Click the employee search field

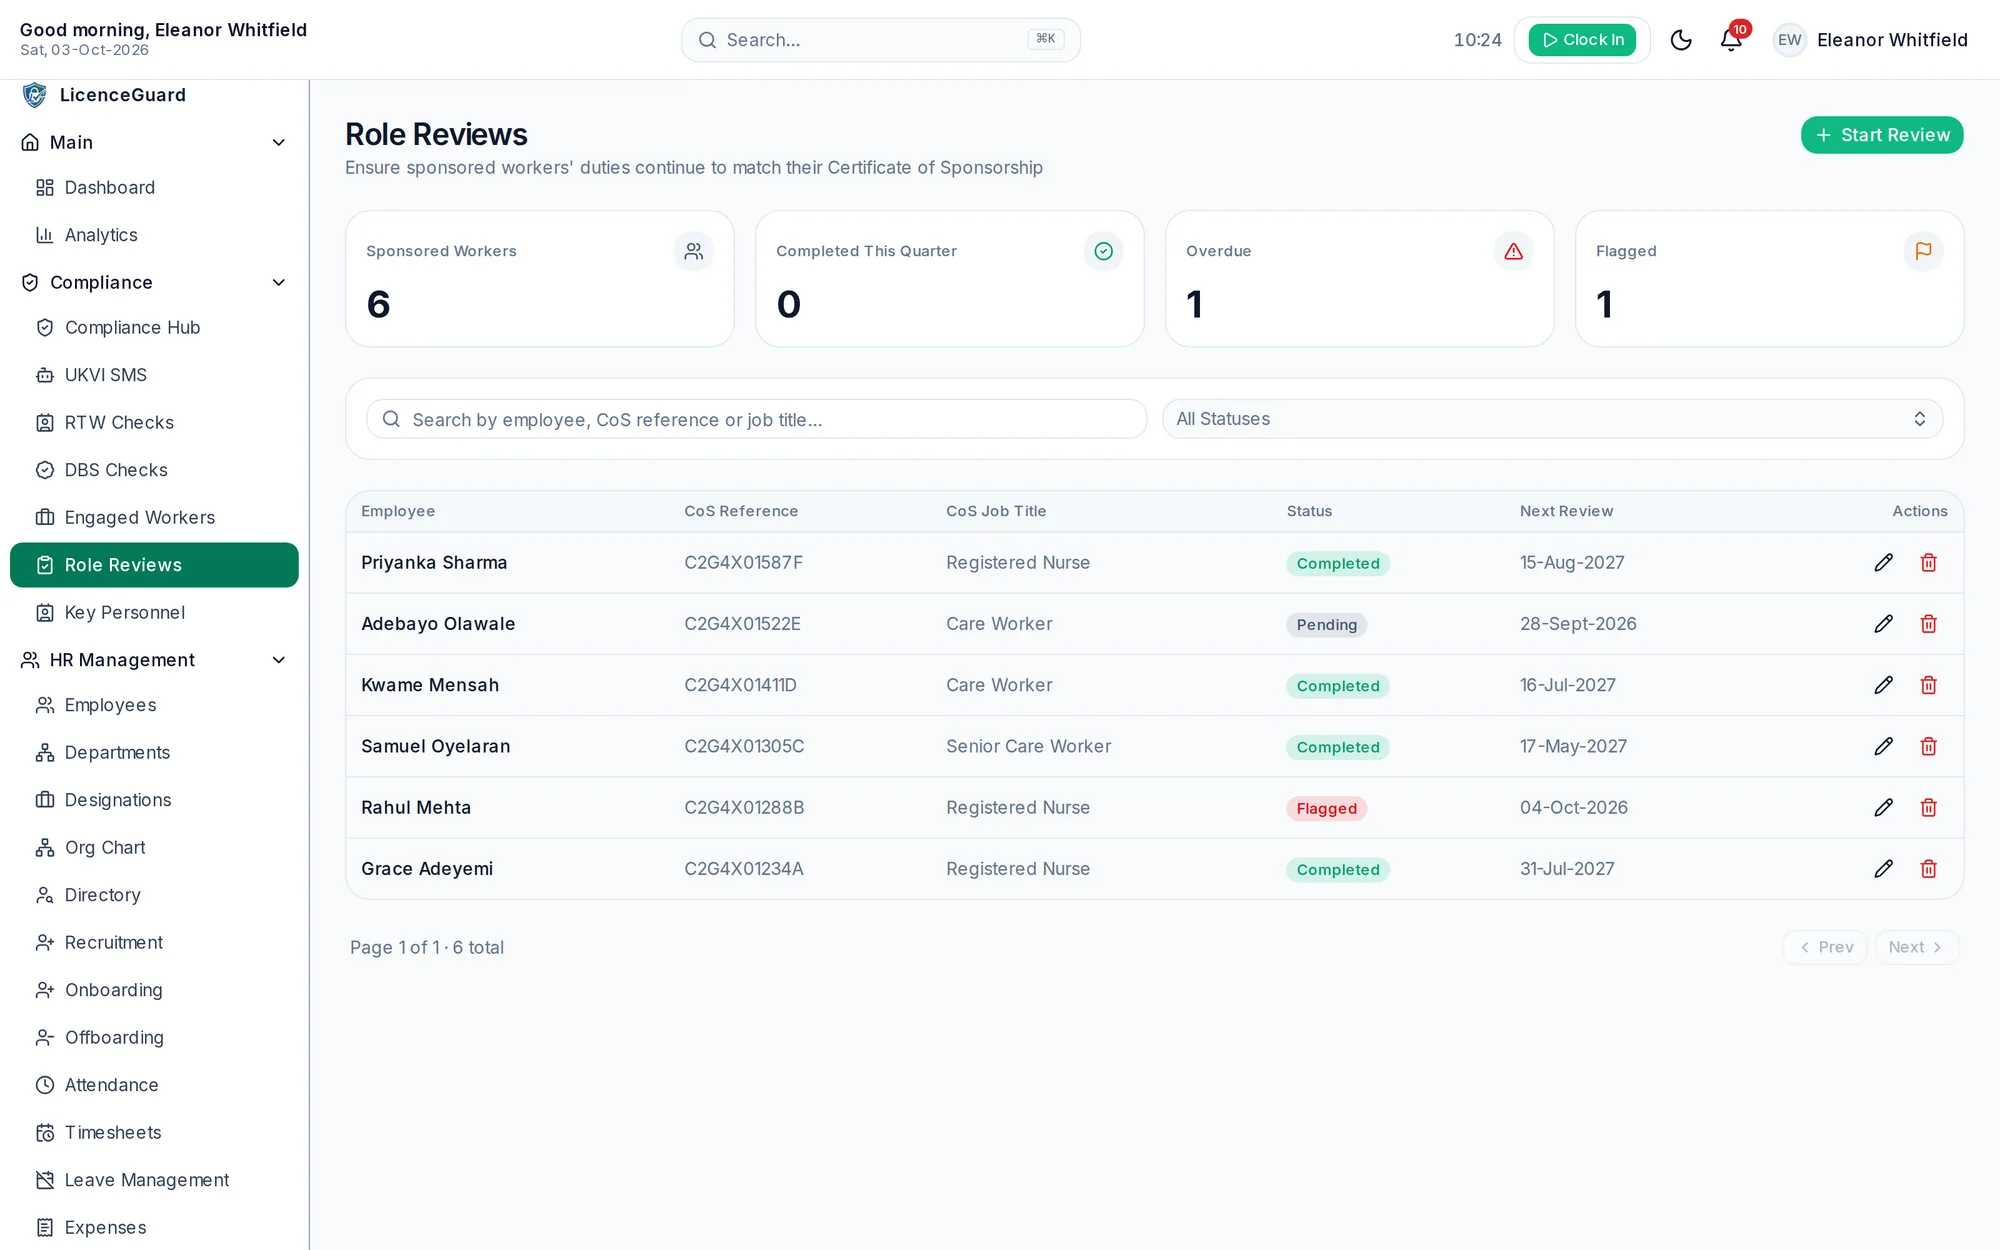(x=756, y=419)
